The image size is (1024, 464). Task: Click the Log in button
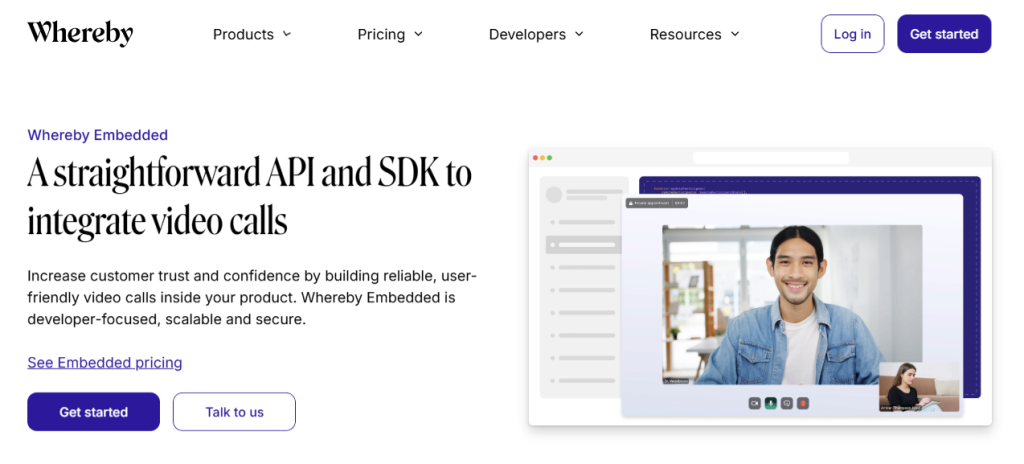click(x=852, y=34)
